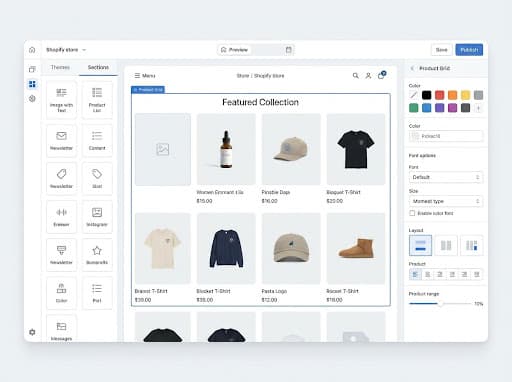Pick the blue color swatch

(426, 108)
